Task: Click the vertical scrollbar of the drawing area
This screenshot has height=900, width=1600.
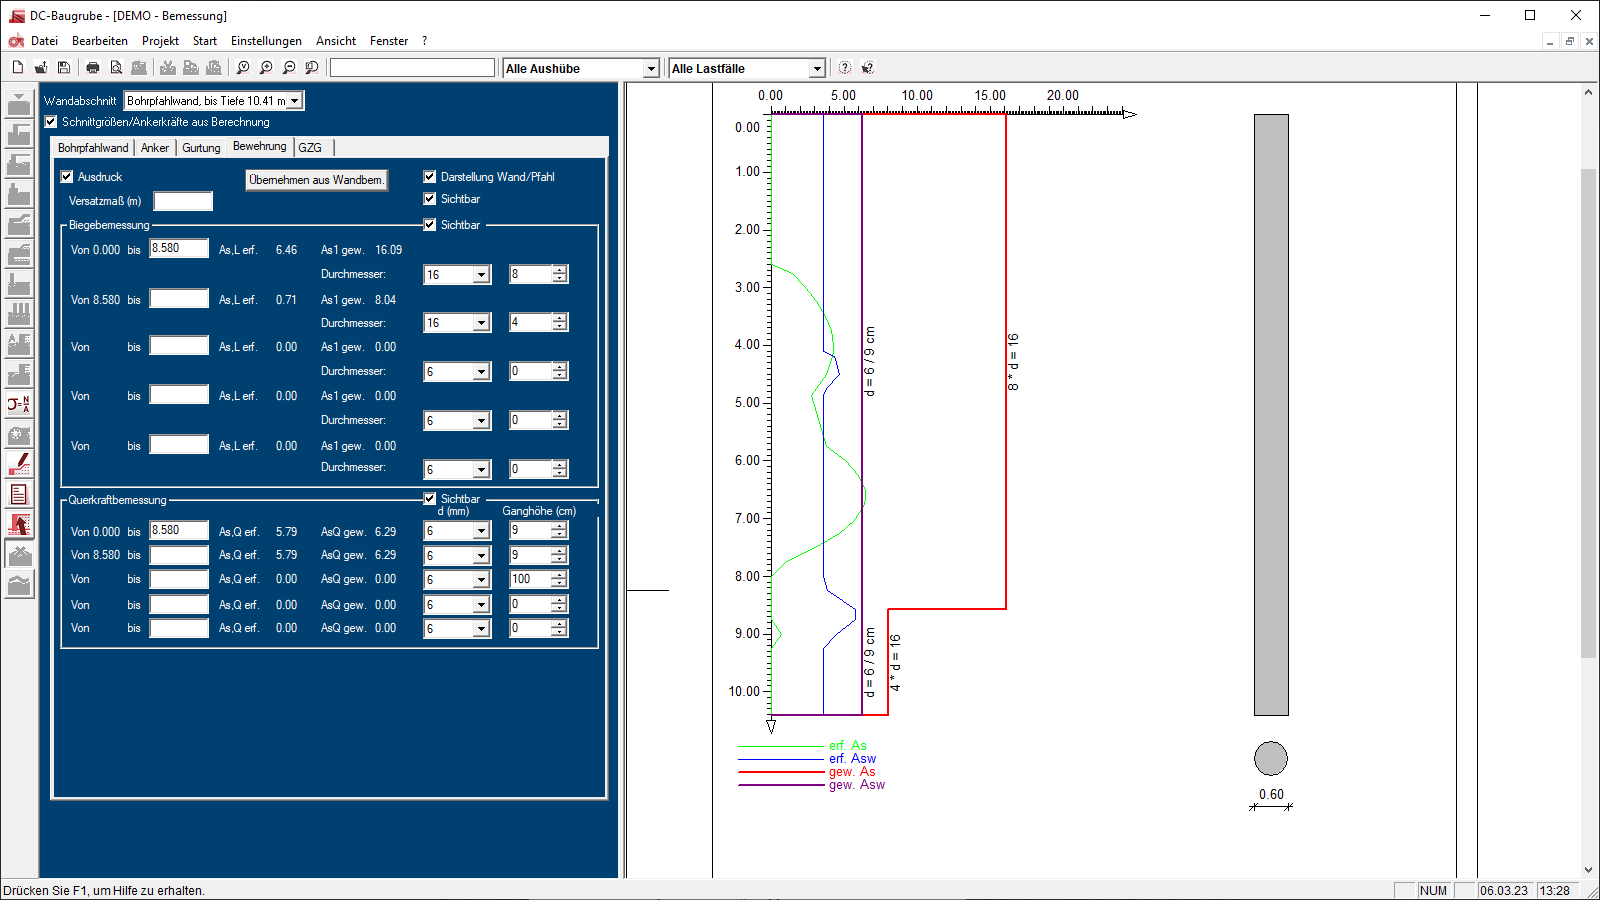Action: tap(1588, 400)
